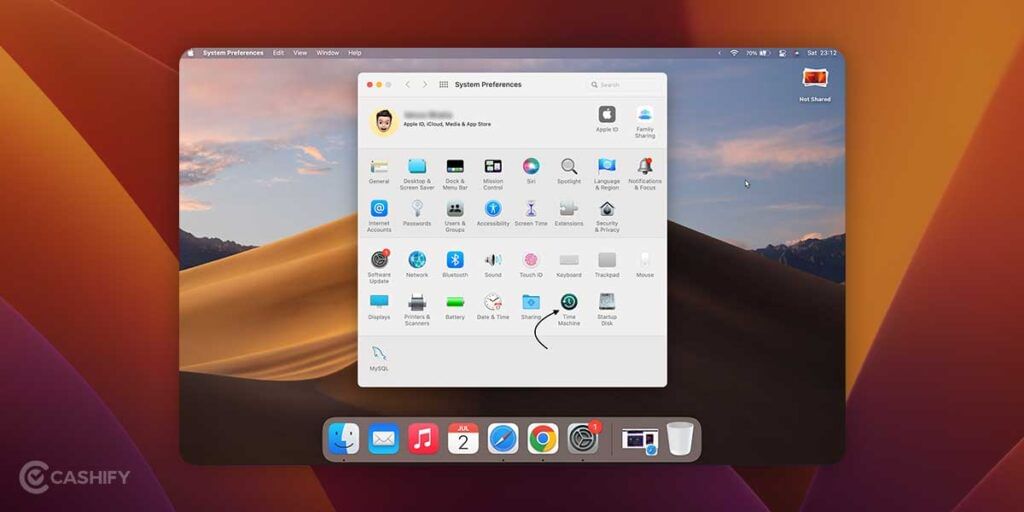Open Google Chrome from the Dock

[x=543, y=438]
